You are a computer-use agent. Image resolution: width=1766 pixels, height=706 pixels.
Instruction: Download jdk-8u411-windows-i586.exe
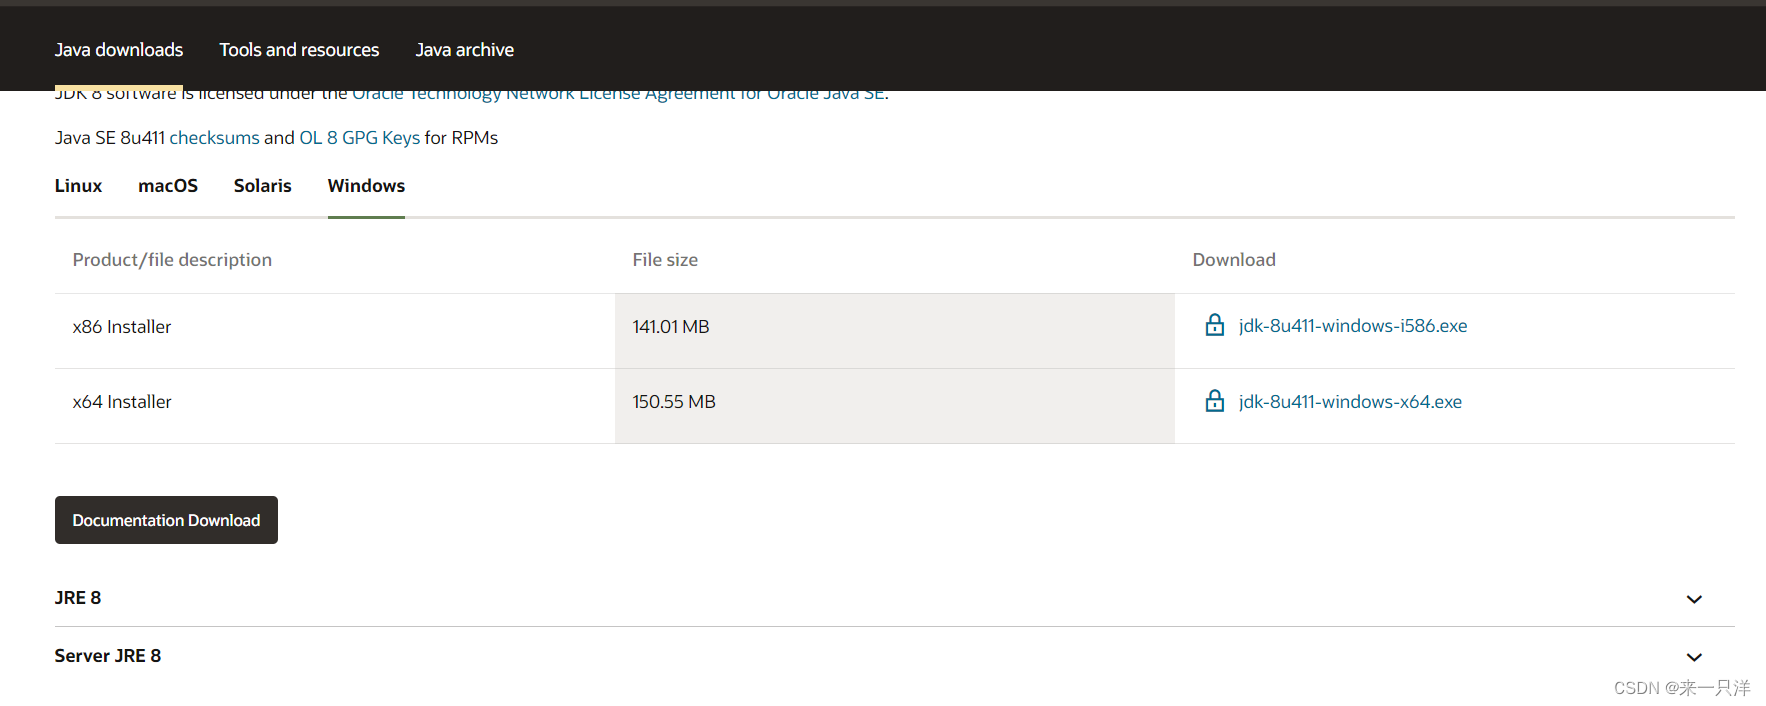coord(1353,326)
